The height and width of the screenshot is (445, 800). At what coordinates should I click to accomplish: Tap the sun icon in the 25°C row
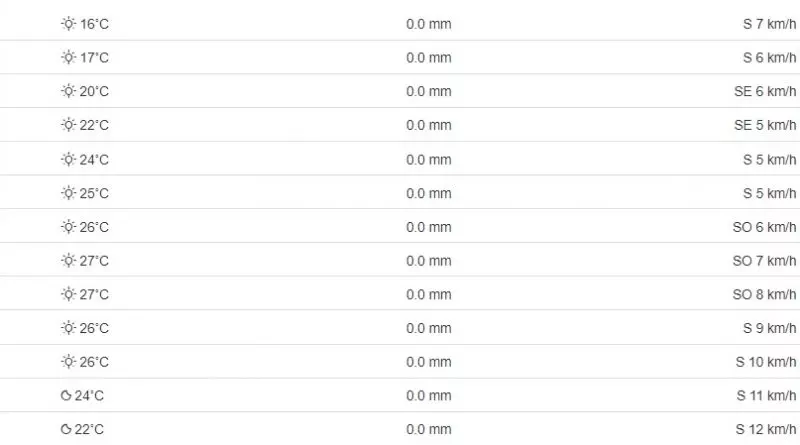pyautogui.click(x=68, y=193)
